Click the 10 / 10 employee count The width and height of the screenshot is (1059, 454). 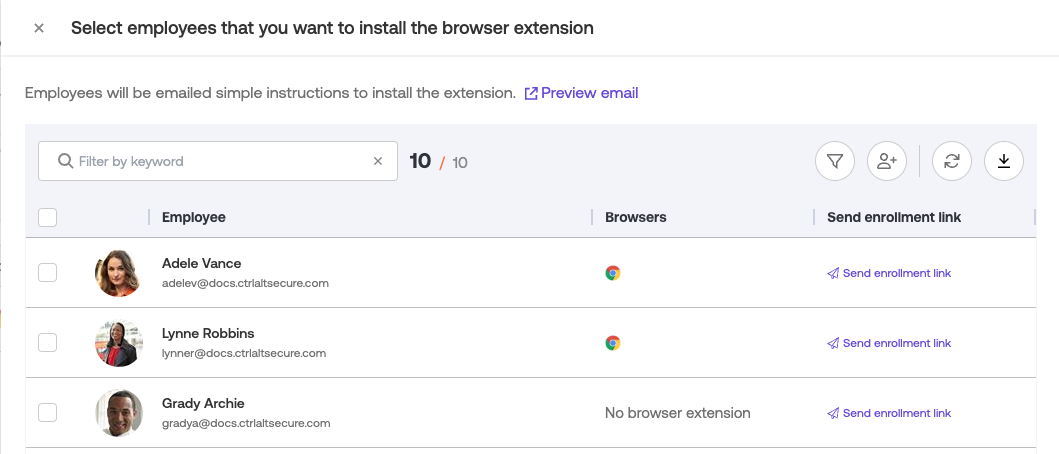coord(438,161)
